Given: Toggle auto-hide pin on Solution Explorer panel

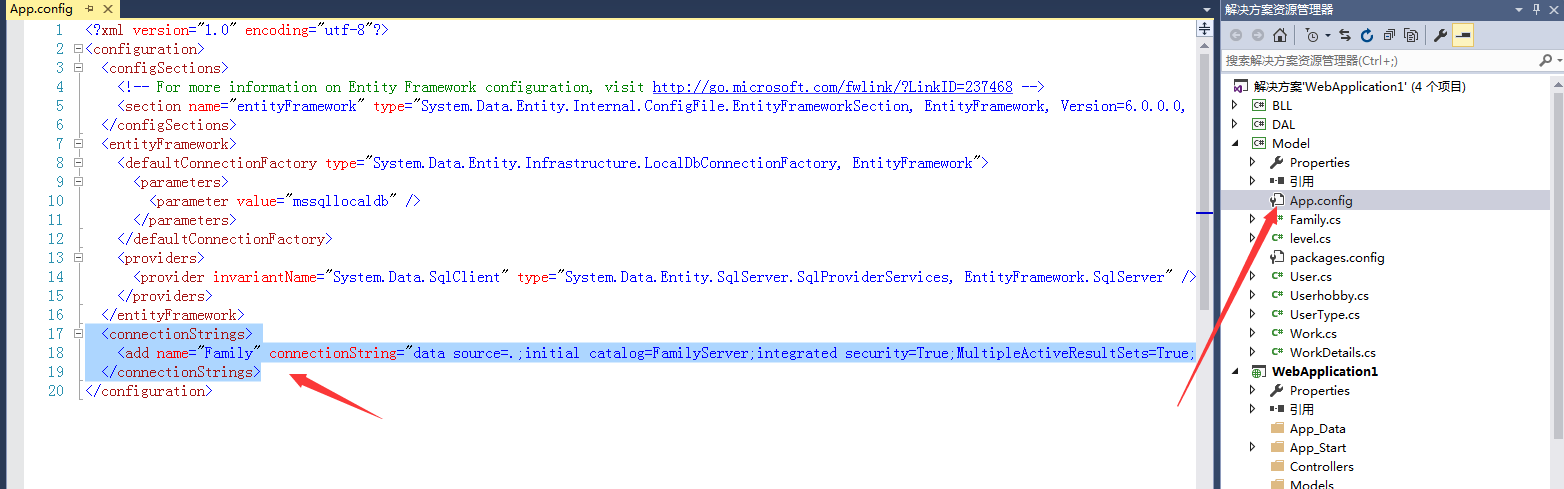Looking at the screenshot, I should pyautogui.click(x=1536, y=9).
